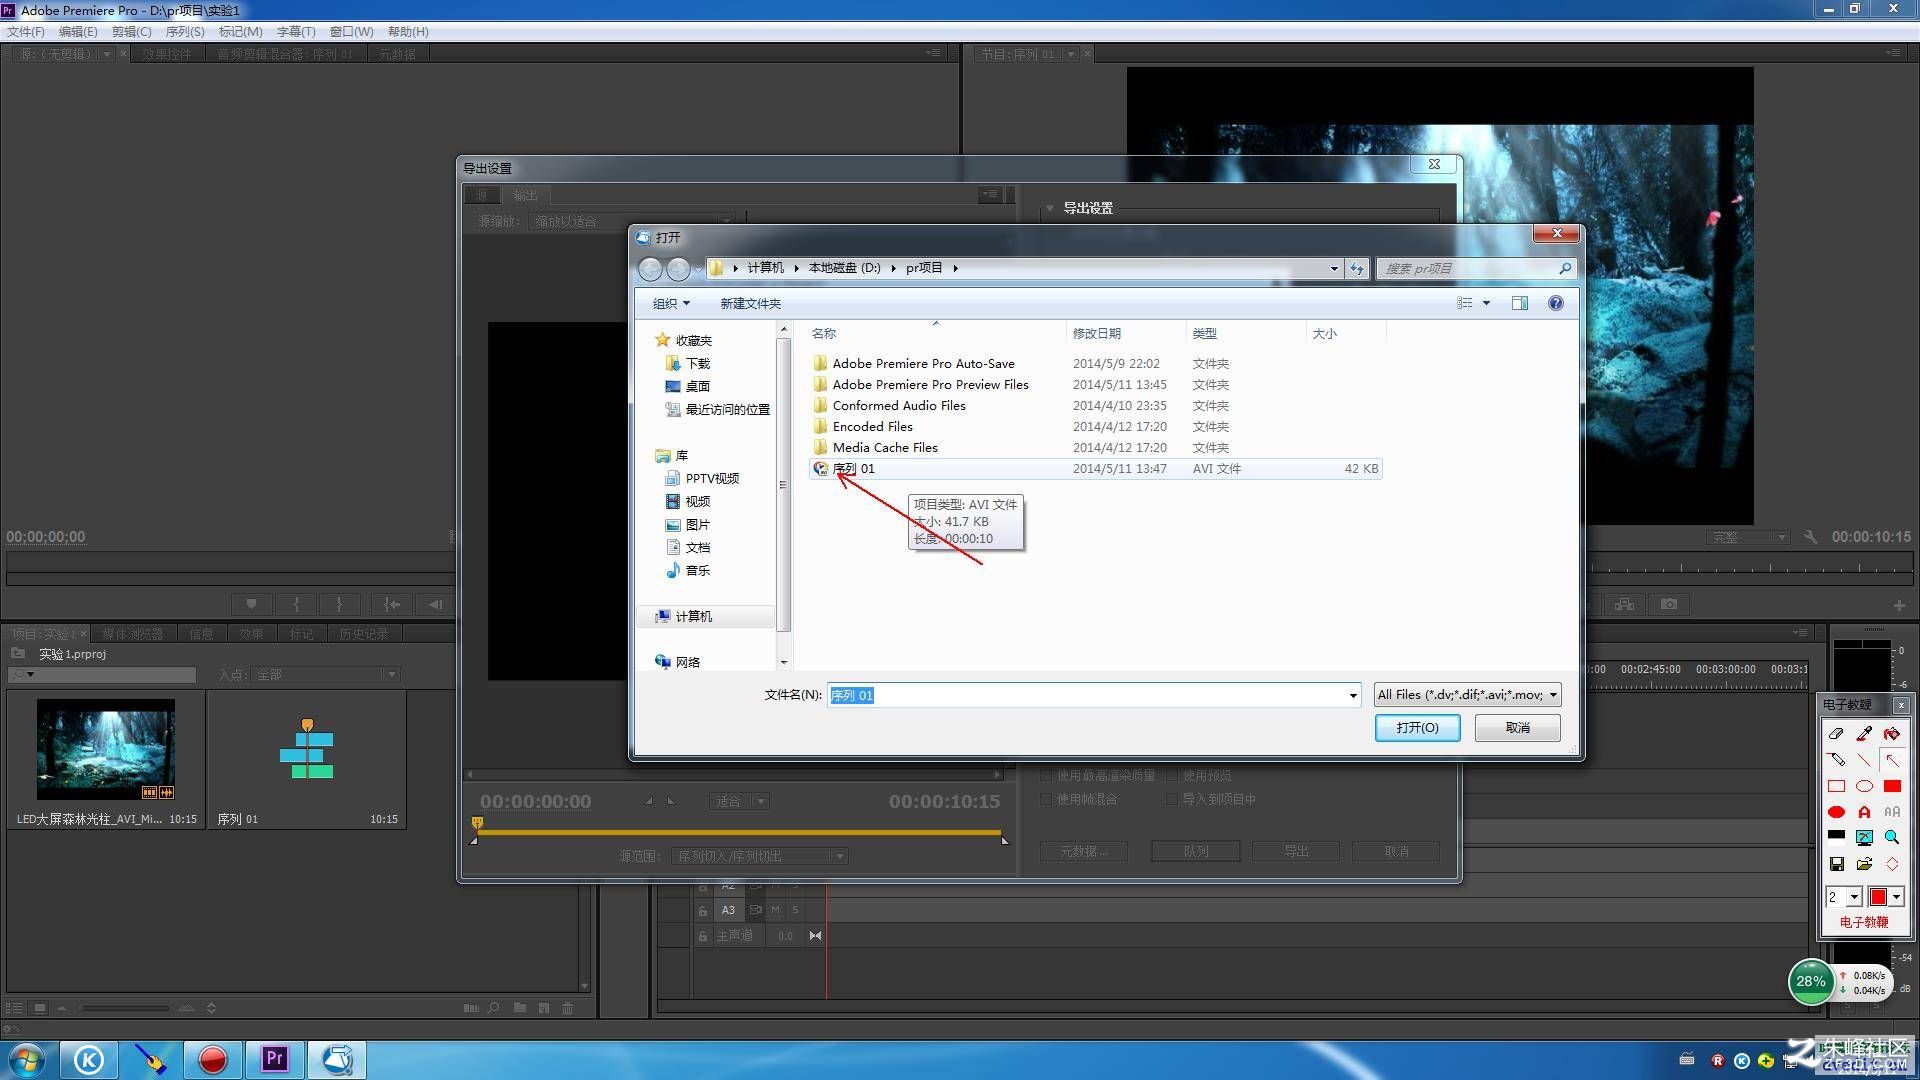
Task: Click the export frame camera icon
Action: tap(1669, 604)
